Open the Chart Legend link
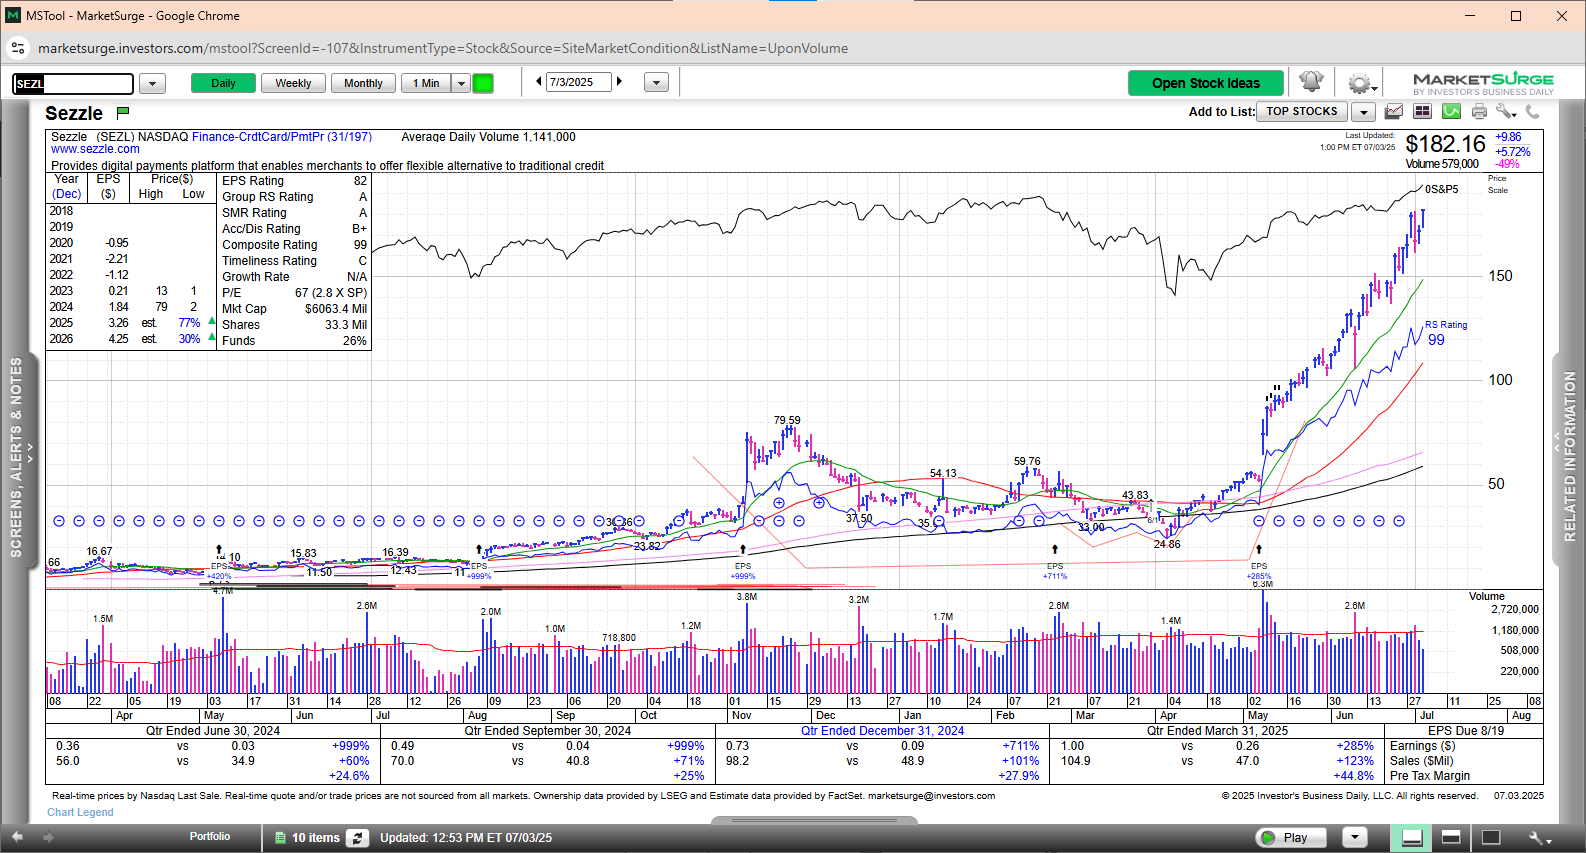This screenshot has height=853, width=1586. [80, 812]
